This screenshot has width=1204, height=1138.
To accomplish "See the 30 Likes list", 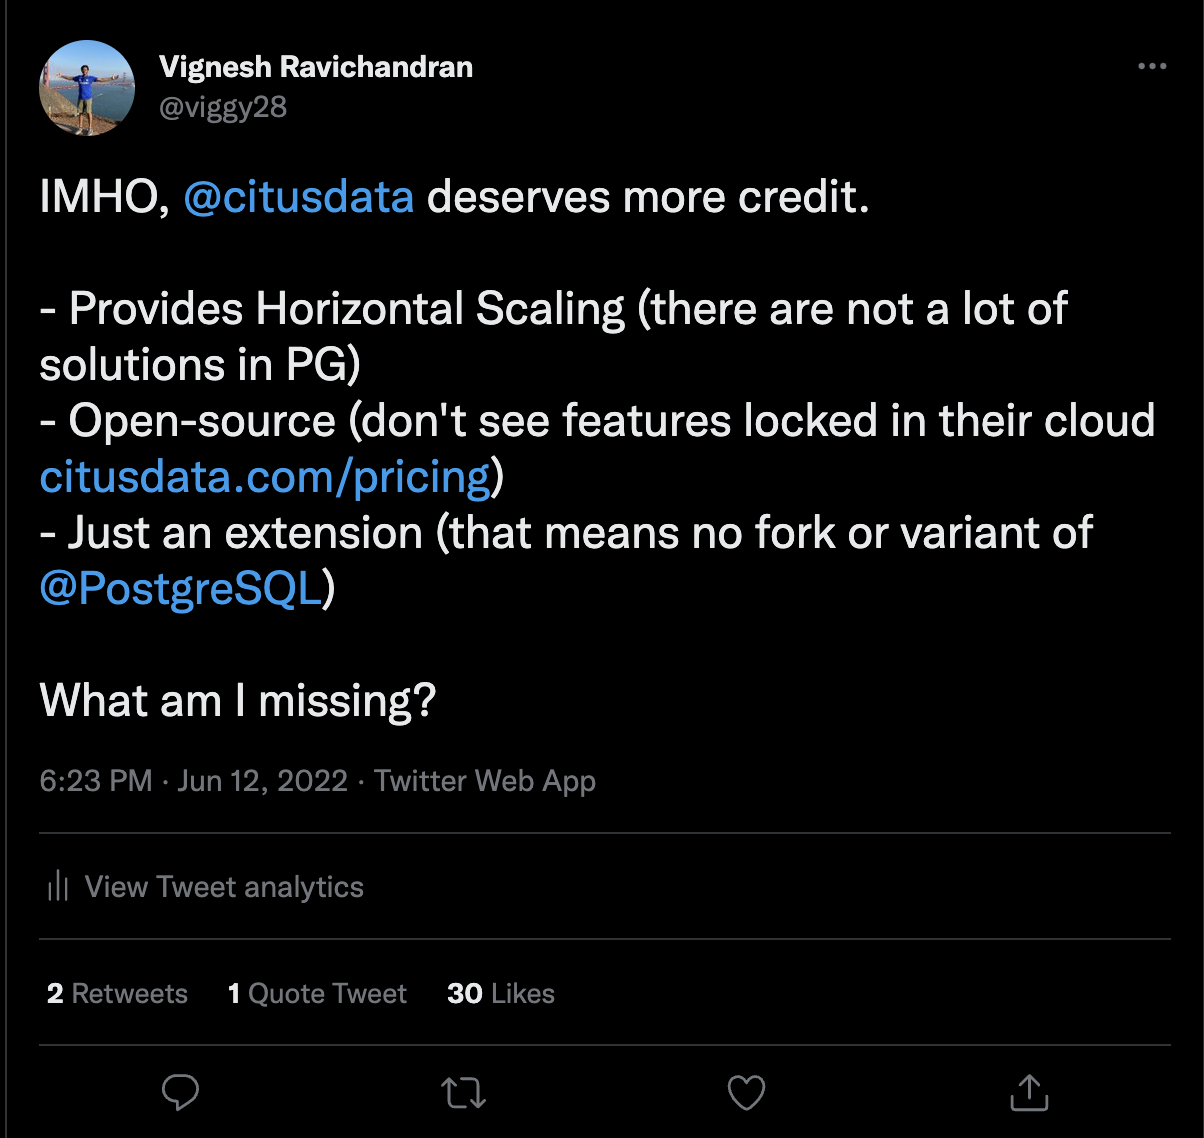I will click(x=501, y=993).
